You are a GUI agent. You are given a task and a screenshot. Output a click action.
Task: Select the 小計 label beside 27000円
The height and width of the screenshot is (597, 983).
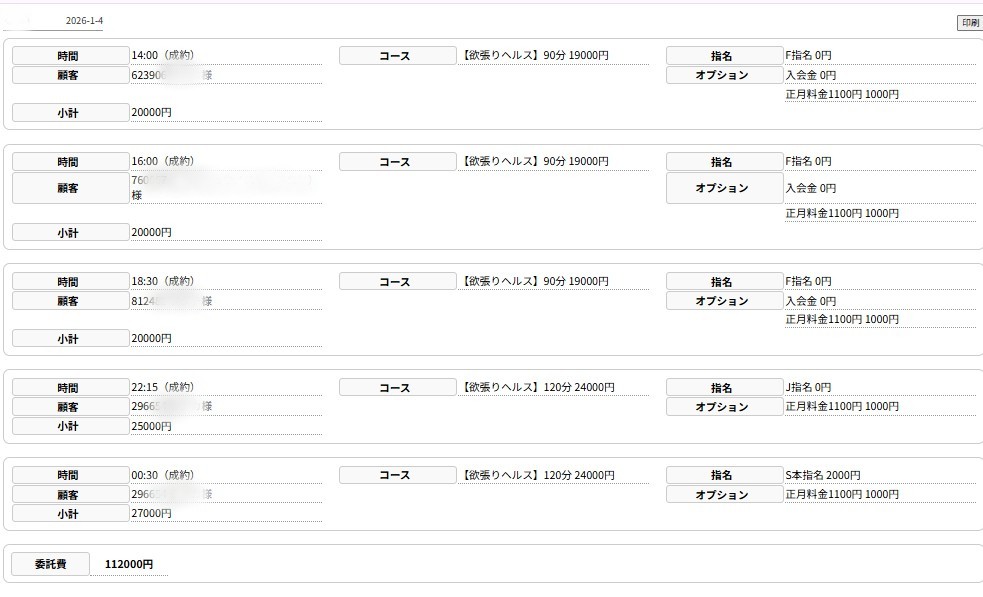click(69, 514)
